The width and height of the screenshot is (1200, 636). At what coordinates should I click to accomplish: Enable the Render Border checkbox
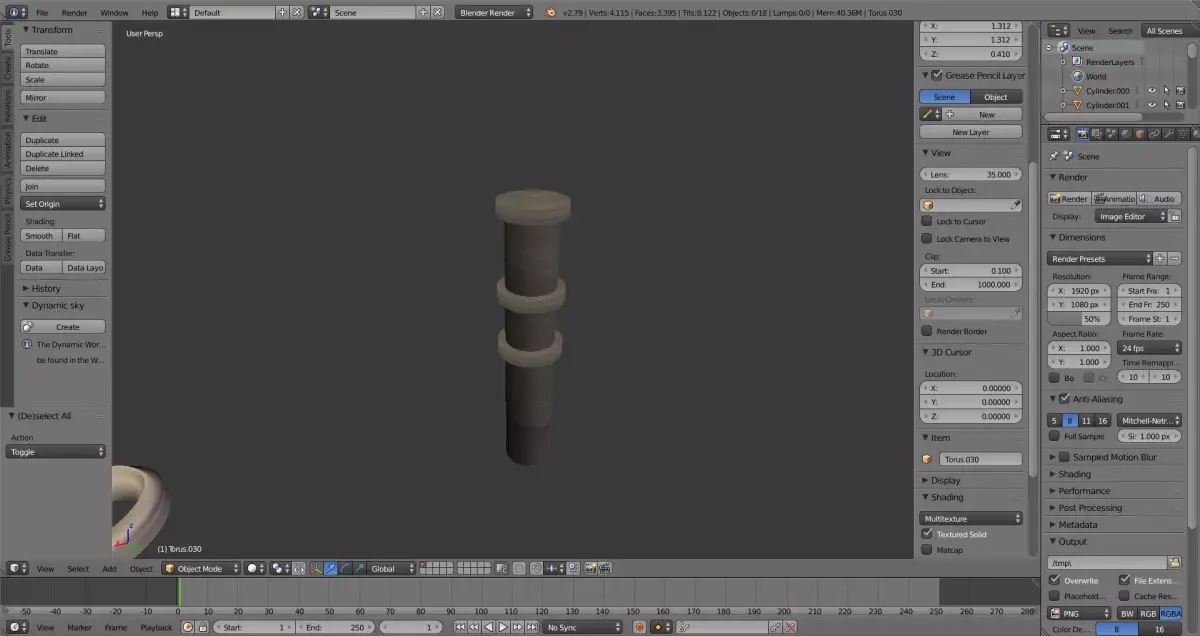click(927, 331)
